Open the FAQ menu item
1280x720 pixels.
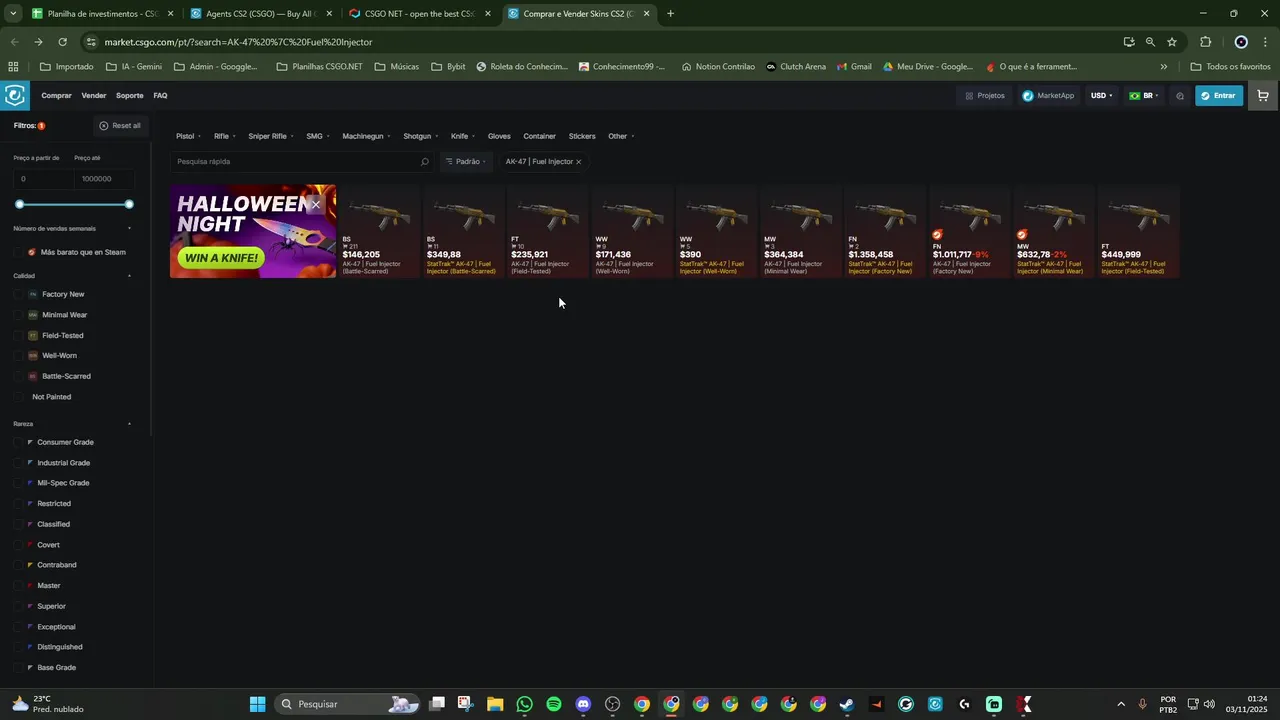click(160, 96)
